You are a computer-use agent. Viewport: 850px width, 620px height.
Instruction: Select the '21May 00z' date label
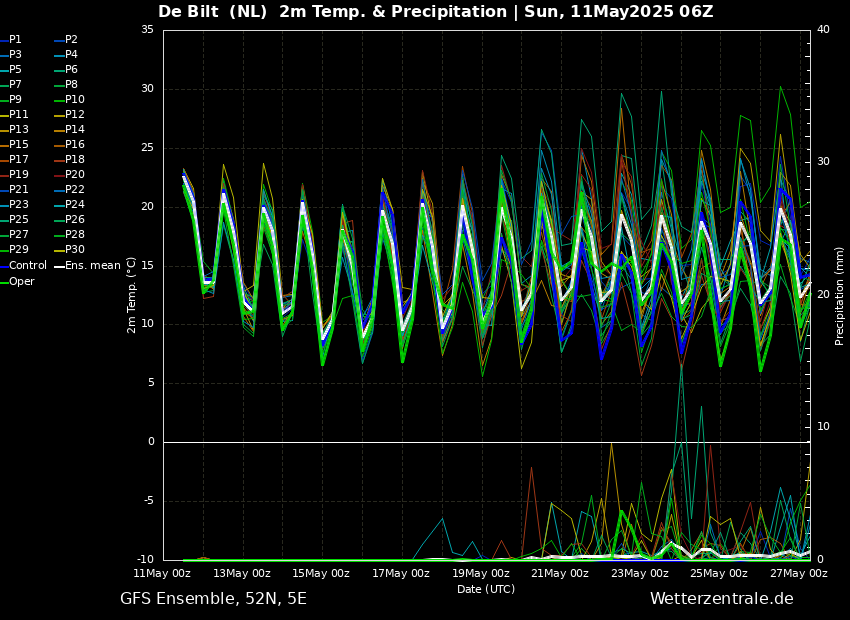pos(561,573)
